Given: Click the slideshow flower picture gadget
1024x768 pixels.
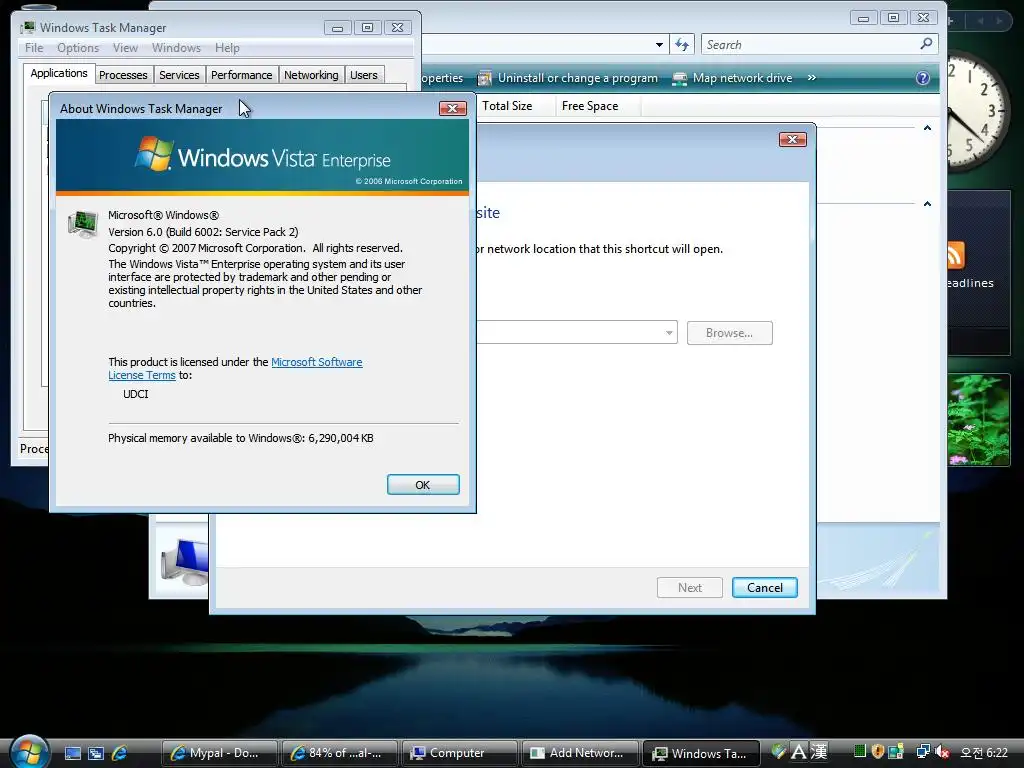Looking at the screenshot, I should click(x=978, y=419).
